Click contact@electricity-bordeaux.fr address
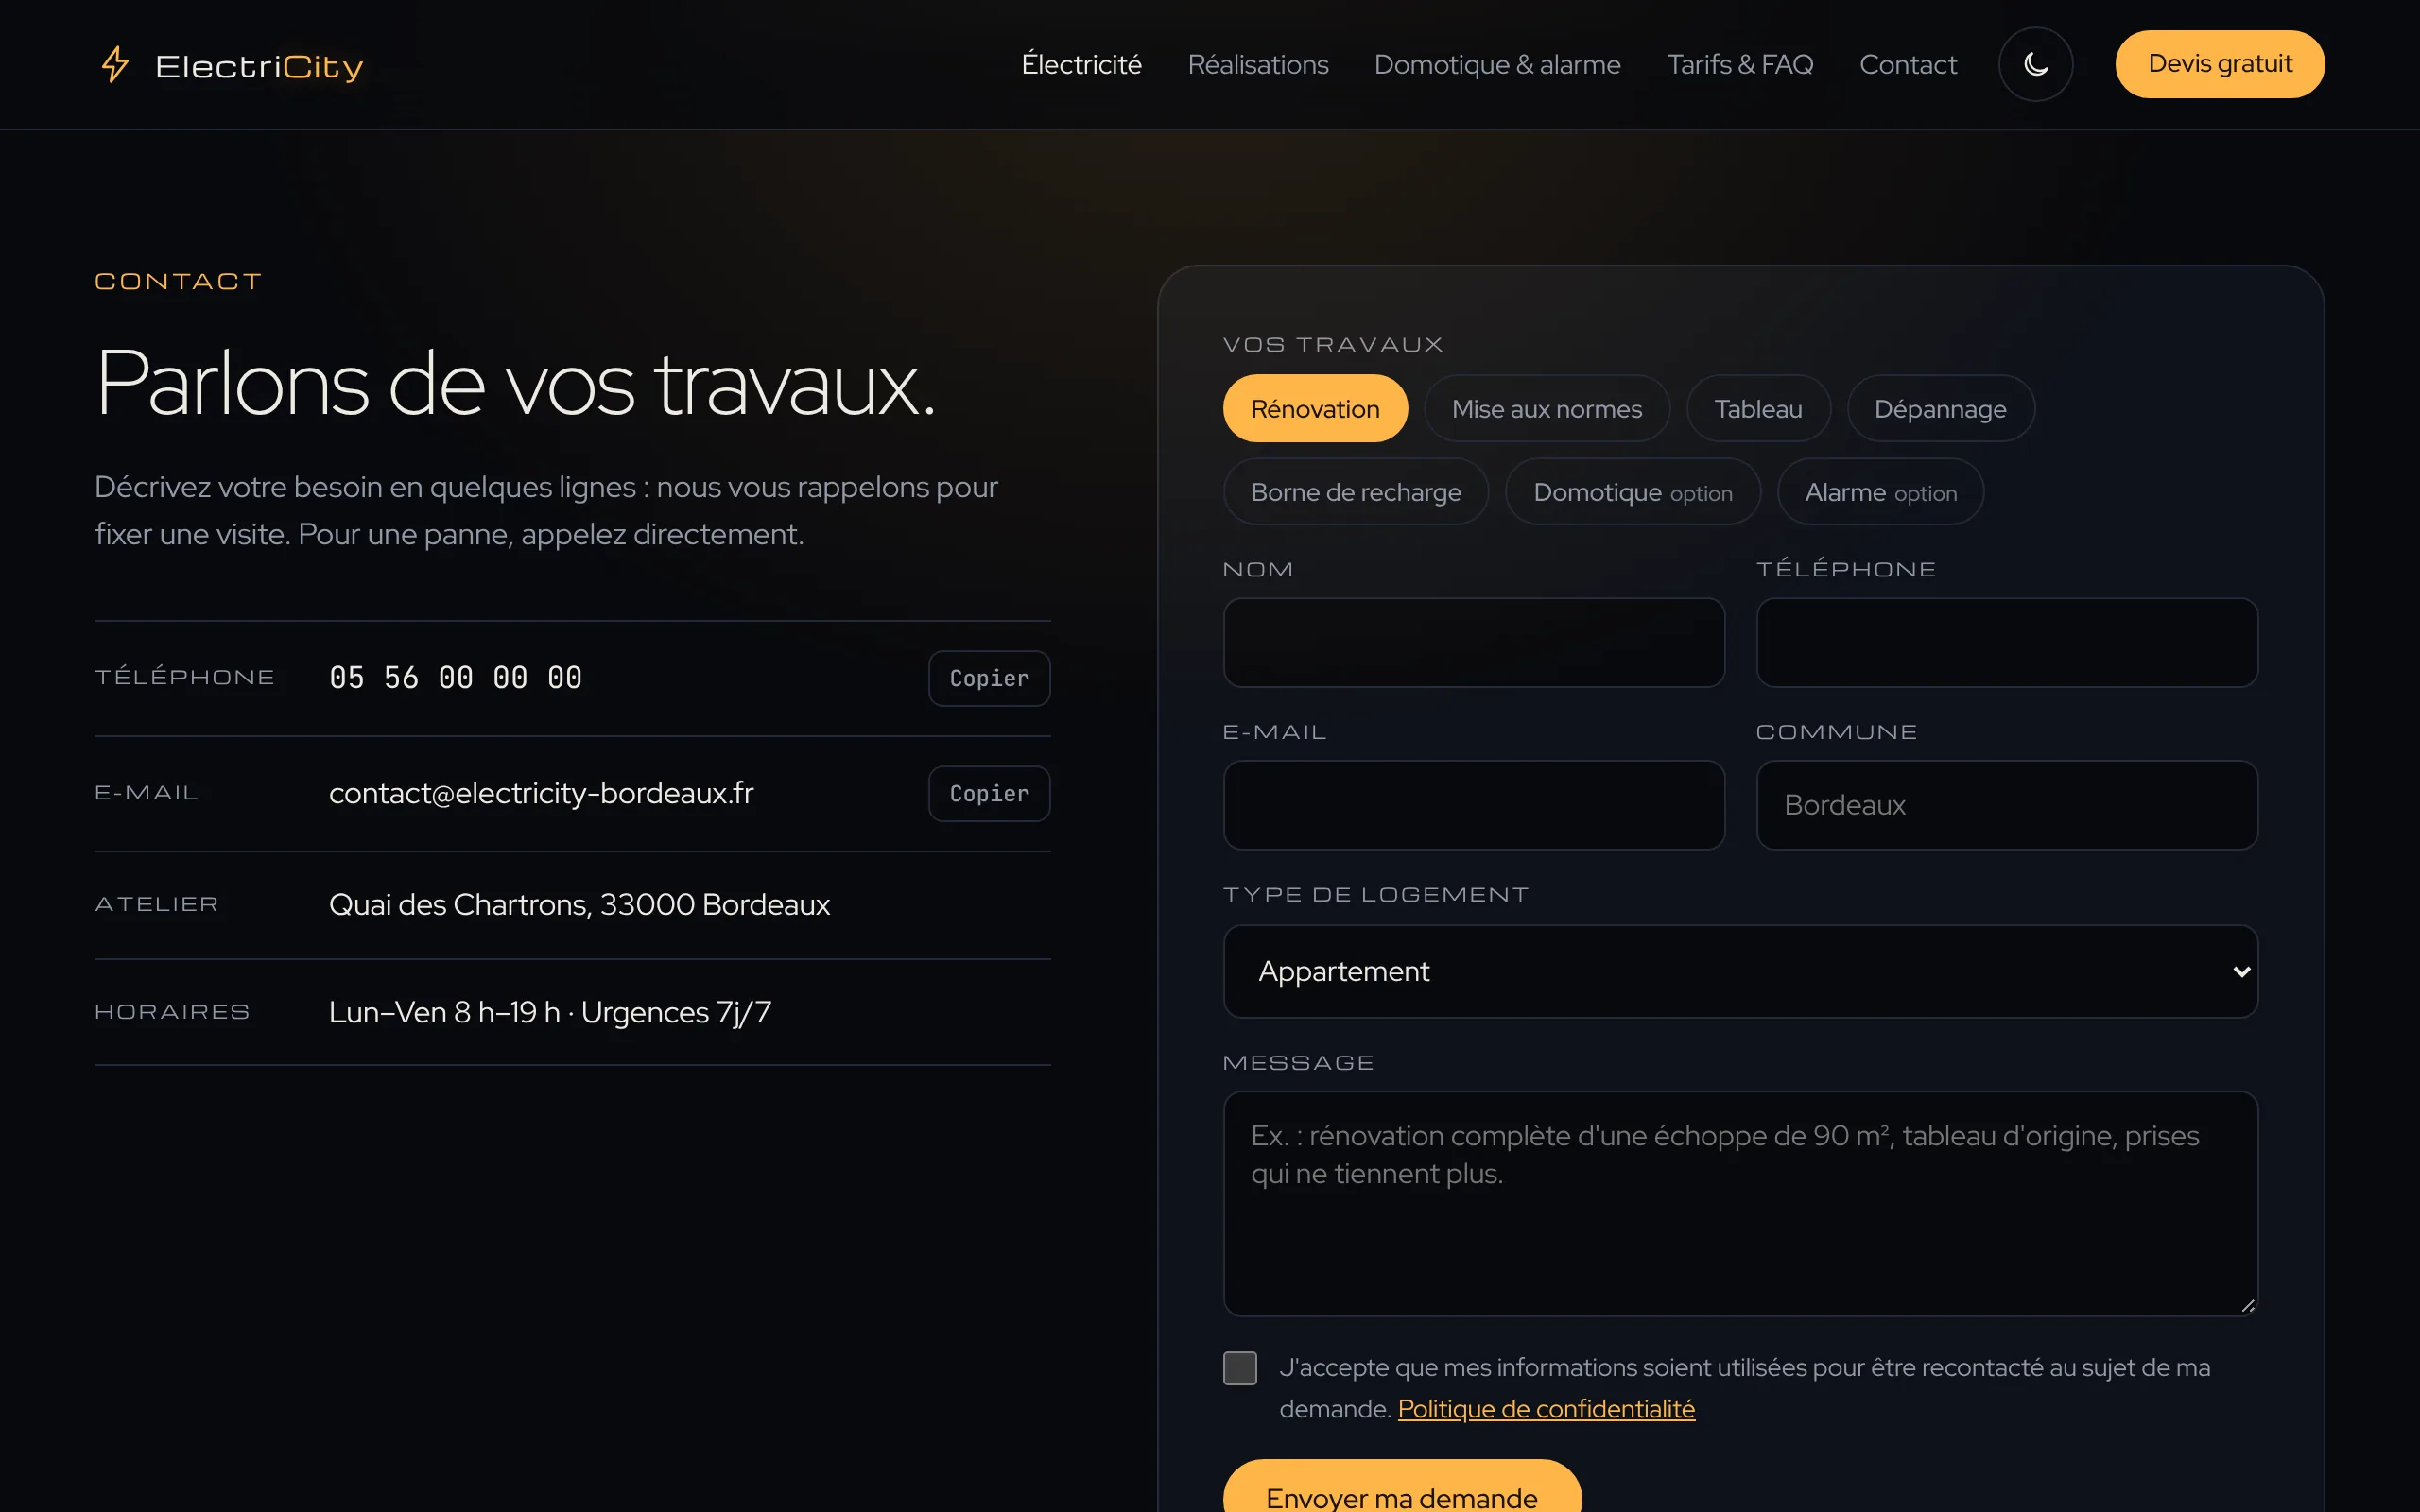Screen dimensions: 2420x1512 [x=541, y=793]
